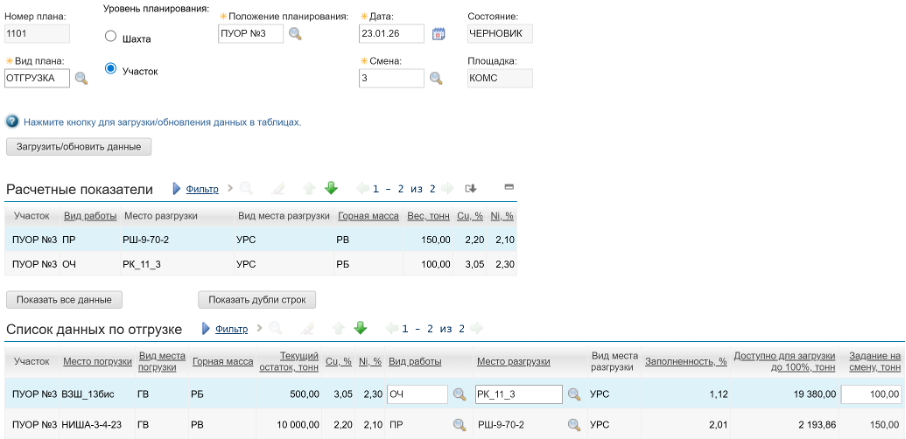Image resolution: width=906 pixels, height=439 pixels.
Task: Click the blue help icon near data hint
Action: pyautogui.click(x=12, y=122)
